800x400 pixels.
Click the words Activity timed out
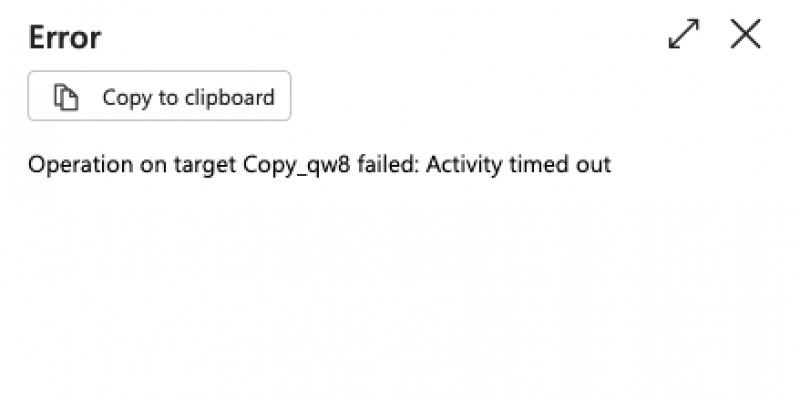pos(518,165)
